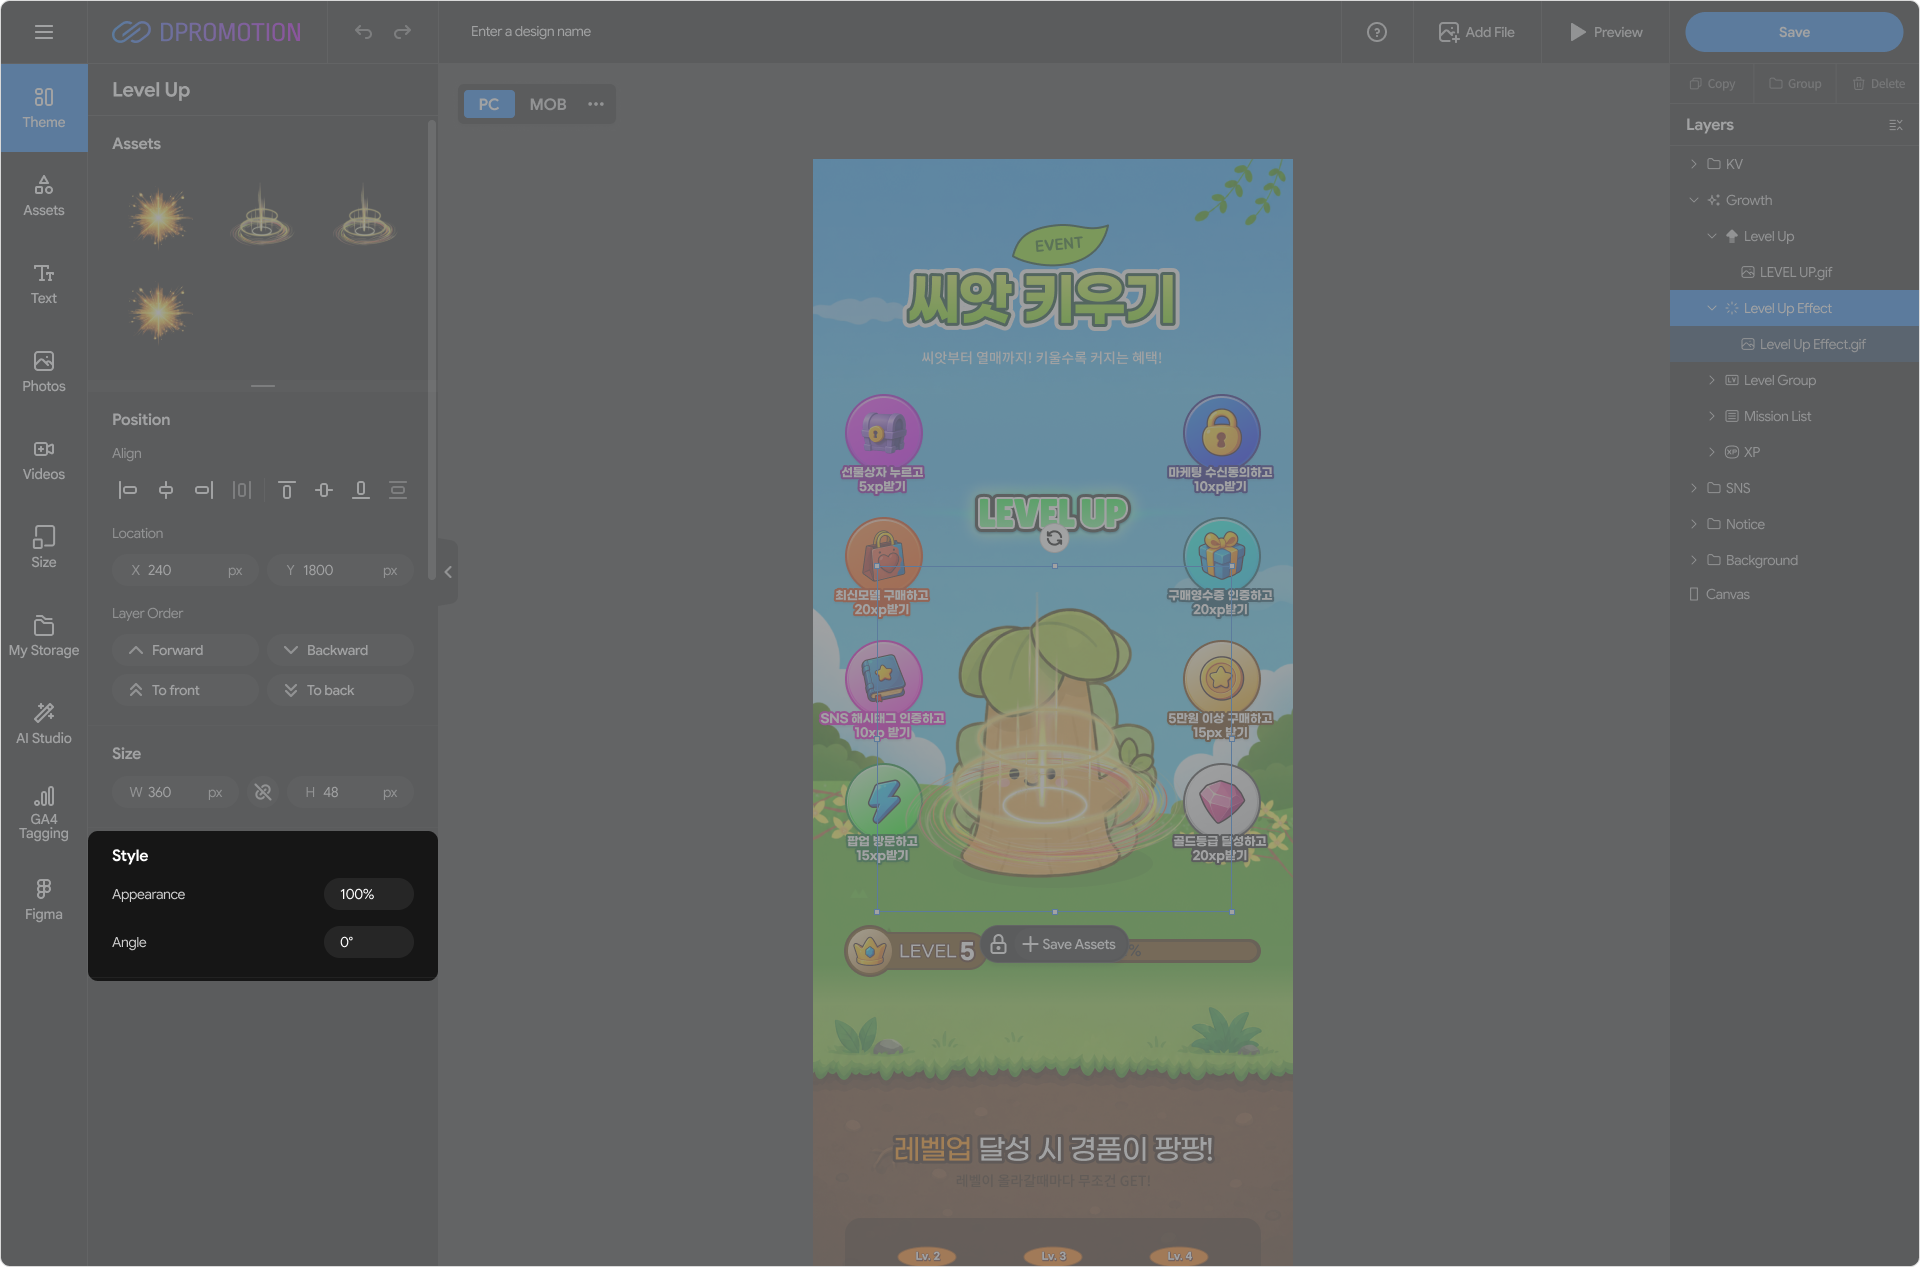This screenshot has width=1920, height=1267.
Task: Click the rotate handle on the canvas selection
Action: click(1054, 538)
